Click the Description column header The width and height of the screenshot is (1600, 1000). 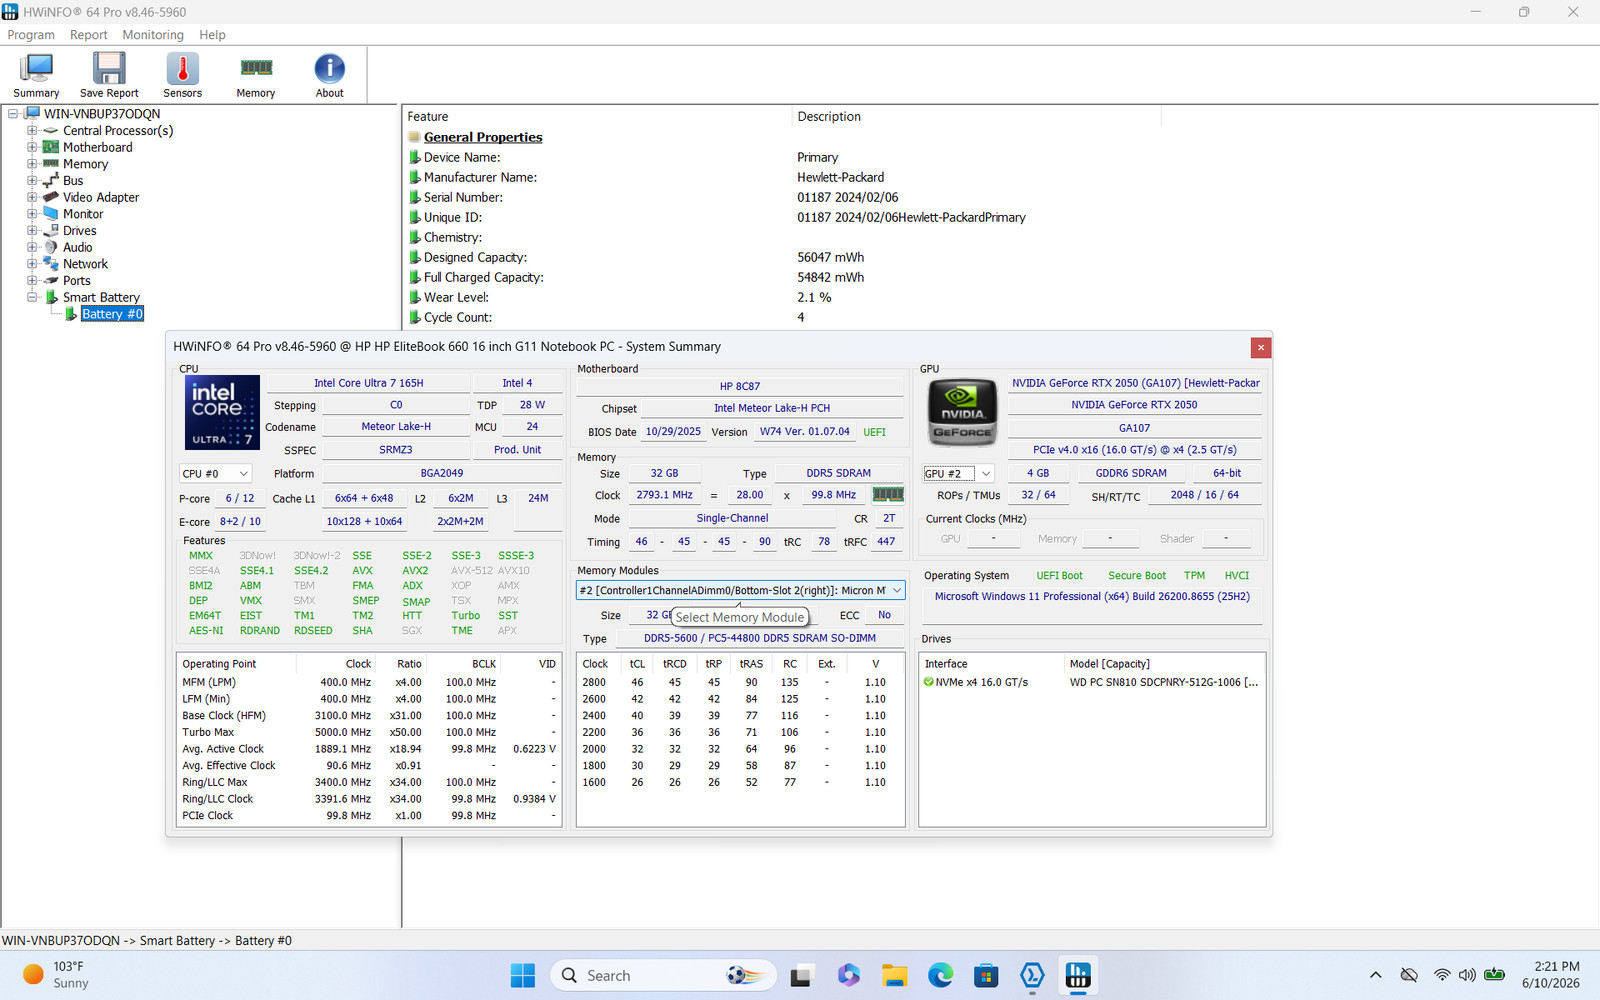pos(976,117)
